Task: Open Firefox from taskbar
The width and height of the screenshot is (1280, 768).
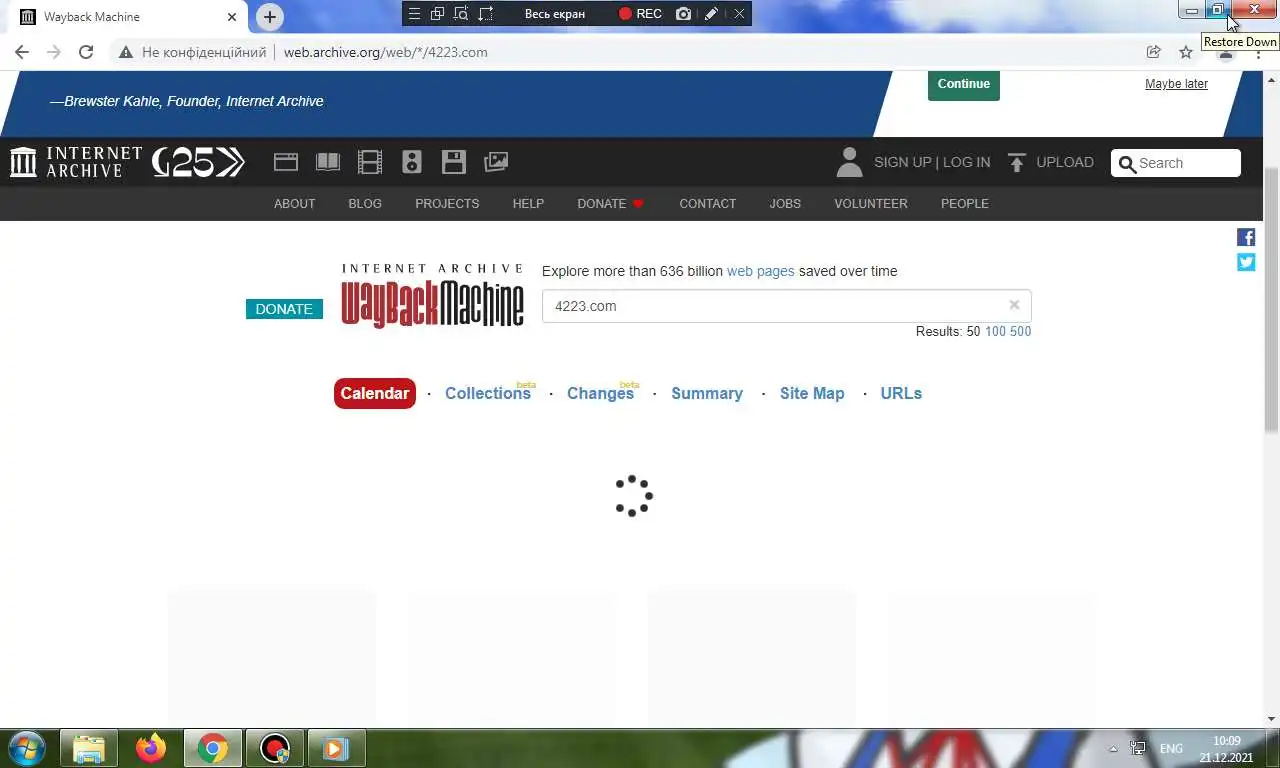Action: (x=151, y=748)
